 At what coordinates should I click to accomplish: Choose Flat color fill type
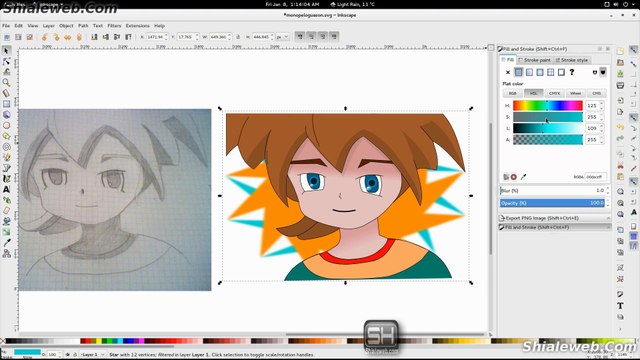coord(518,72)
